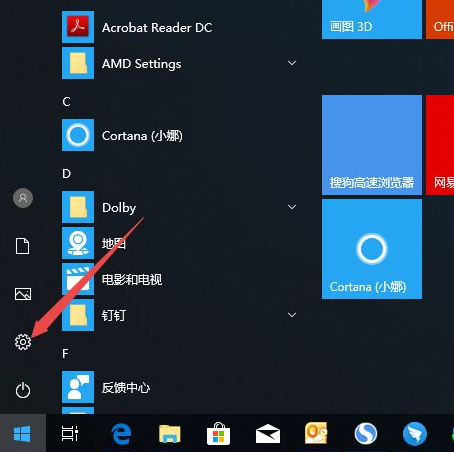
Task: Select the AMD Settings text label
Action: click(142, 64)
